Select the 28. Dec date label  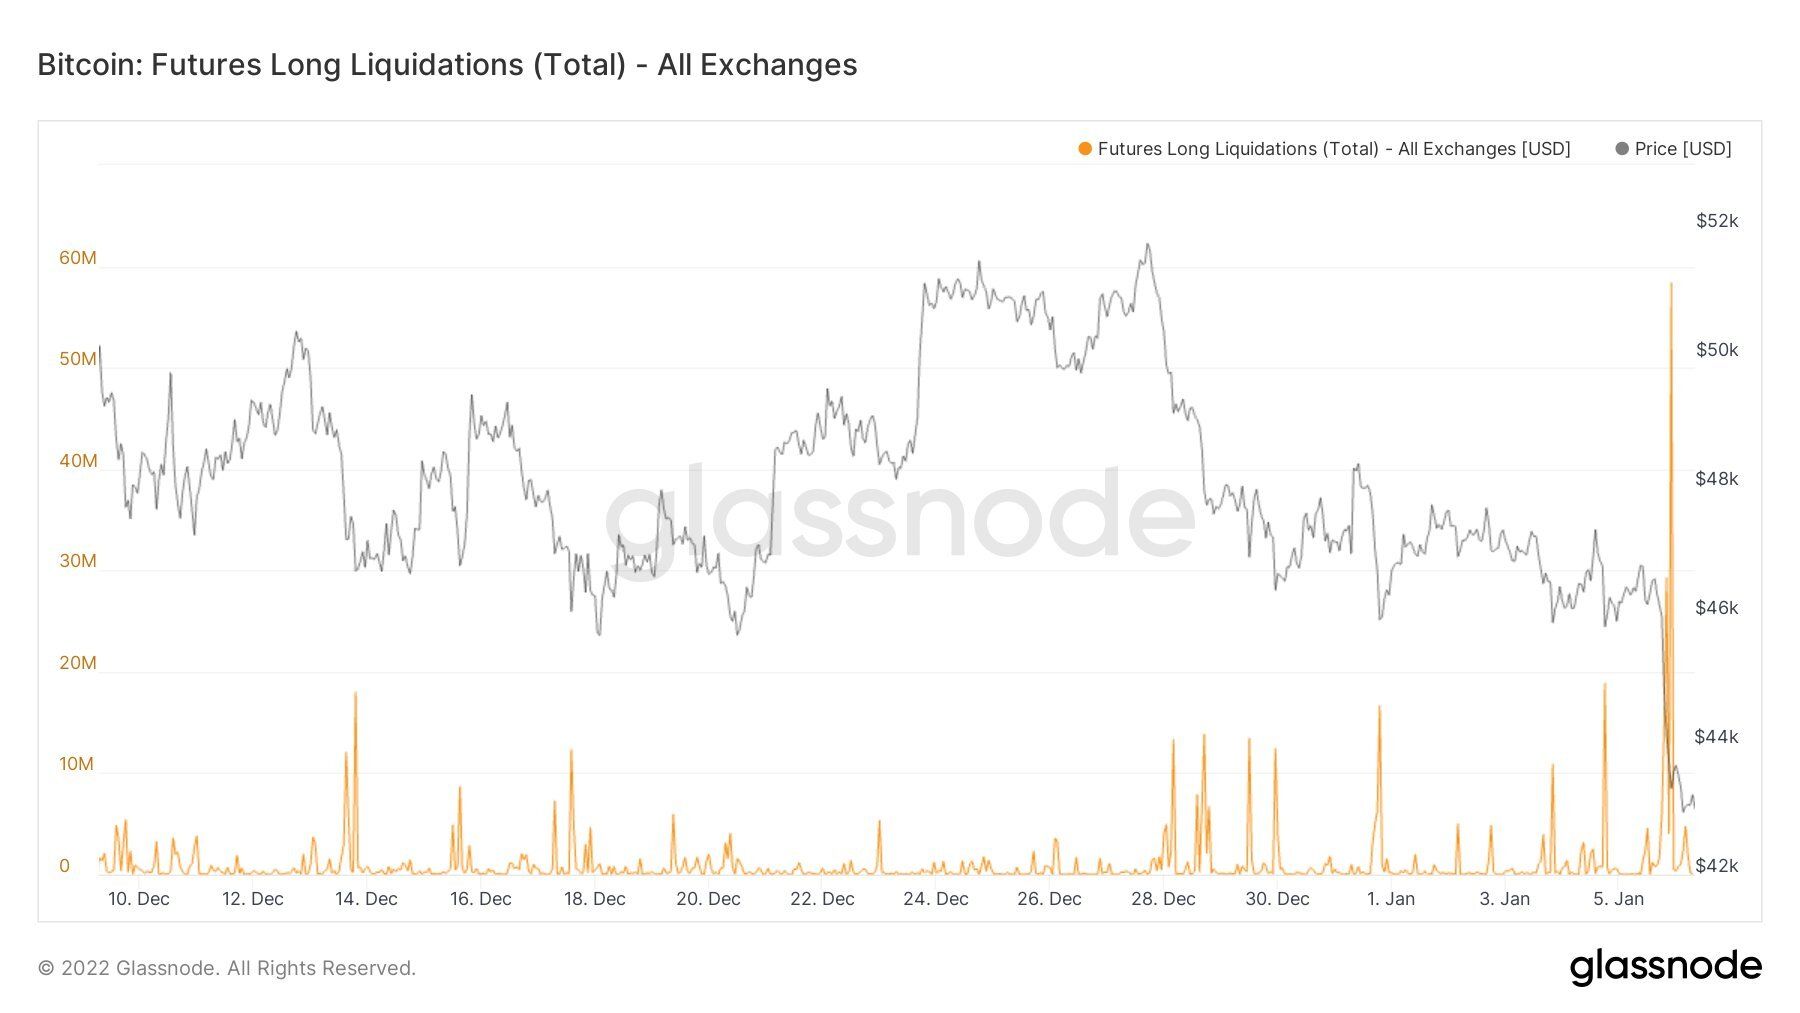pyautogui.click(x=1163, y=899)
